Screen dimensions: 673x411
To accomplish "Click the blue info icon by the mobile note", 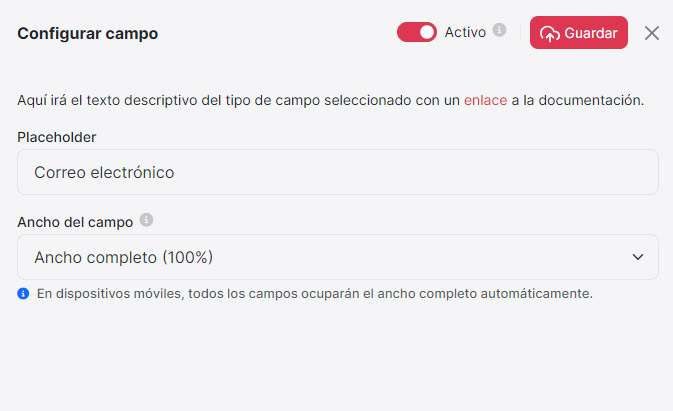I will click(23, 293).
